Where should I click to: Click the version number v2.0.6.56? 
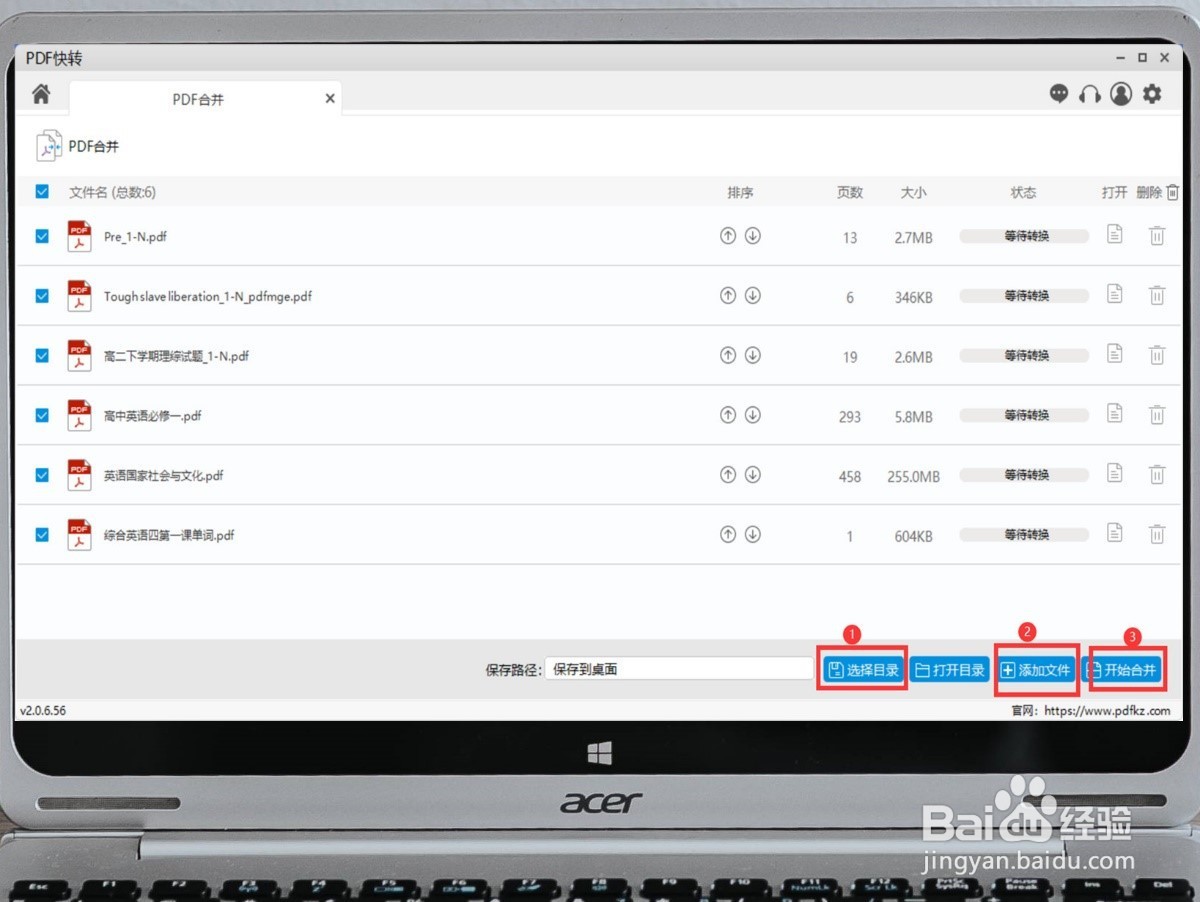click(x=43, y=711)
